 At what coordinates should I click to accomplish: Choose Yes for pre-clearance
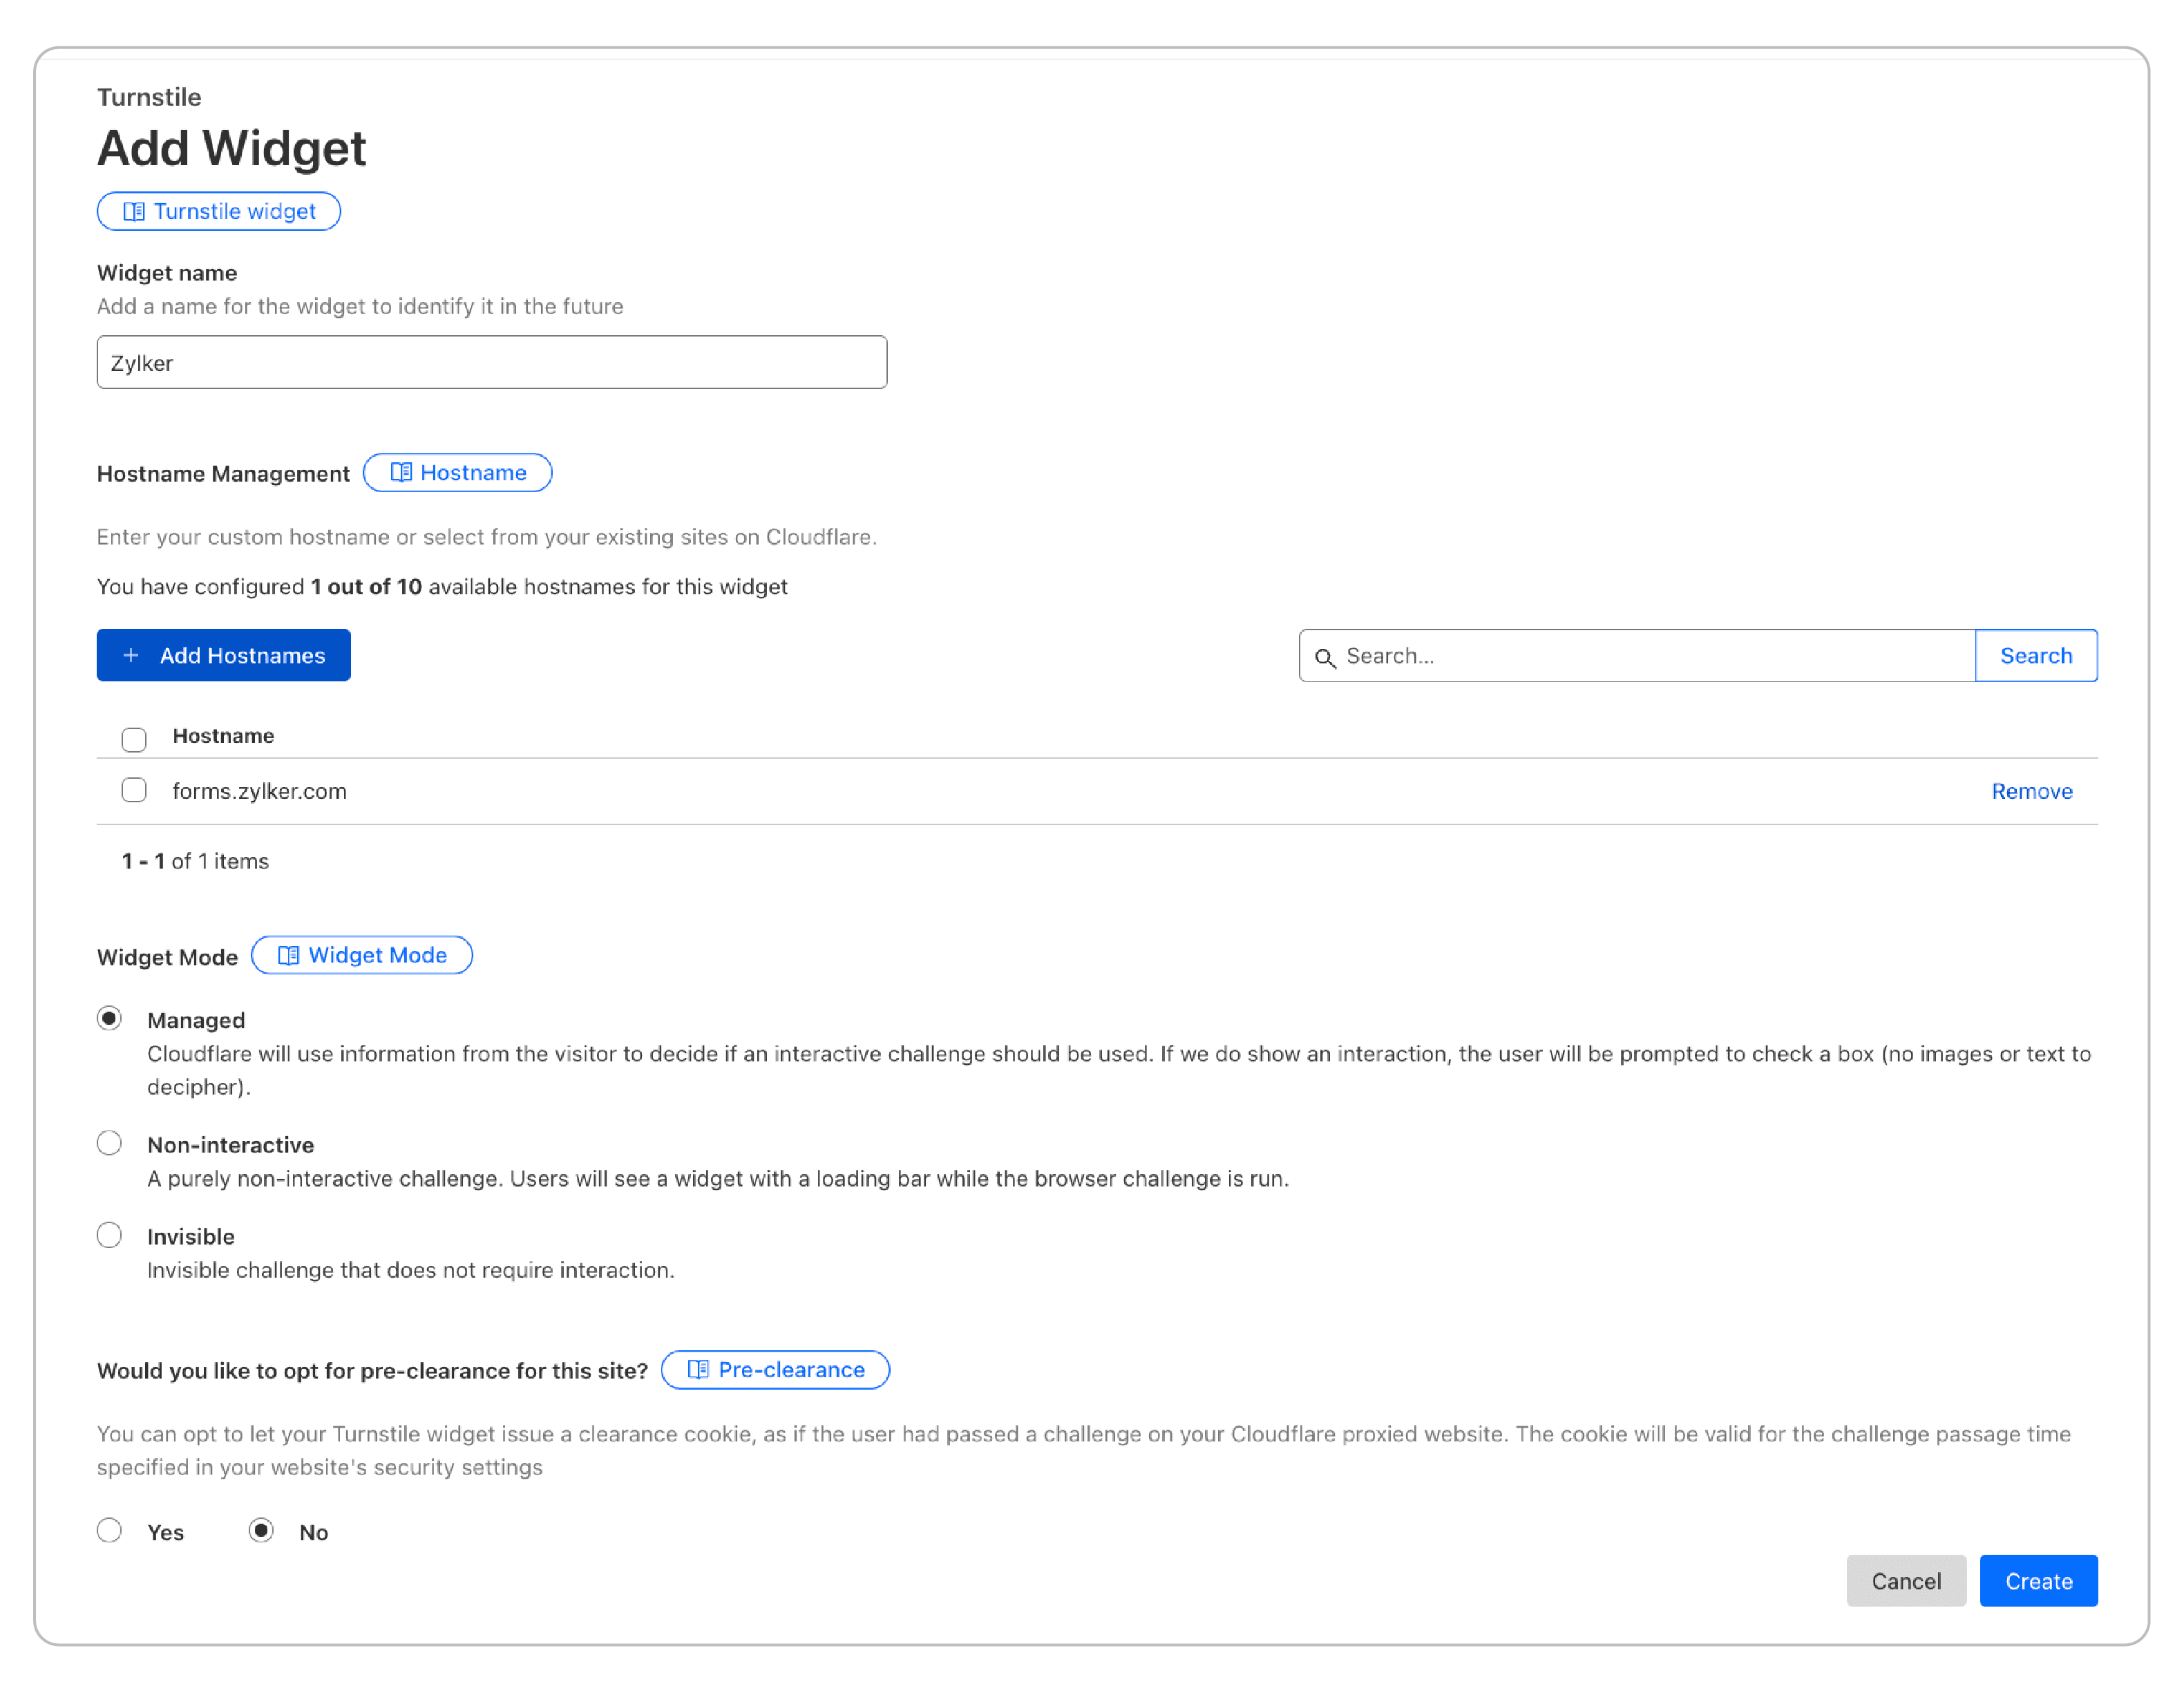click(x=110, y=1530)
